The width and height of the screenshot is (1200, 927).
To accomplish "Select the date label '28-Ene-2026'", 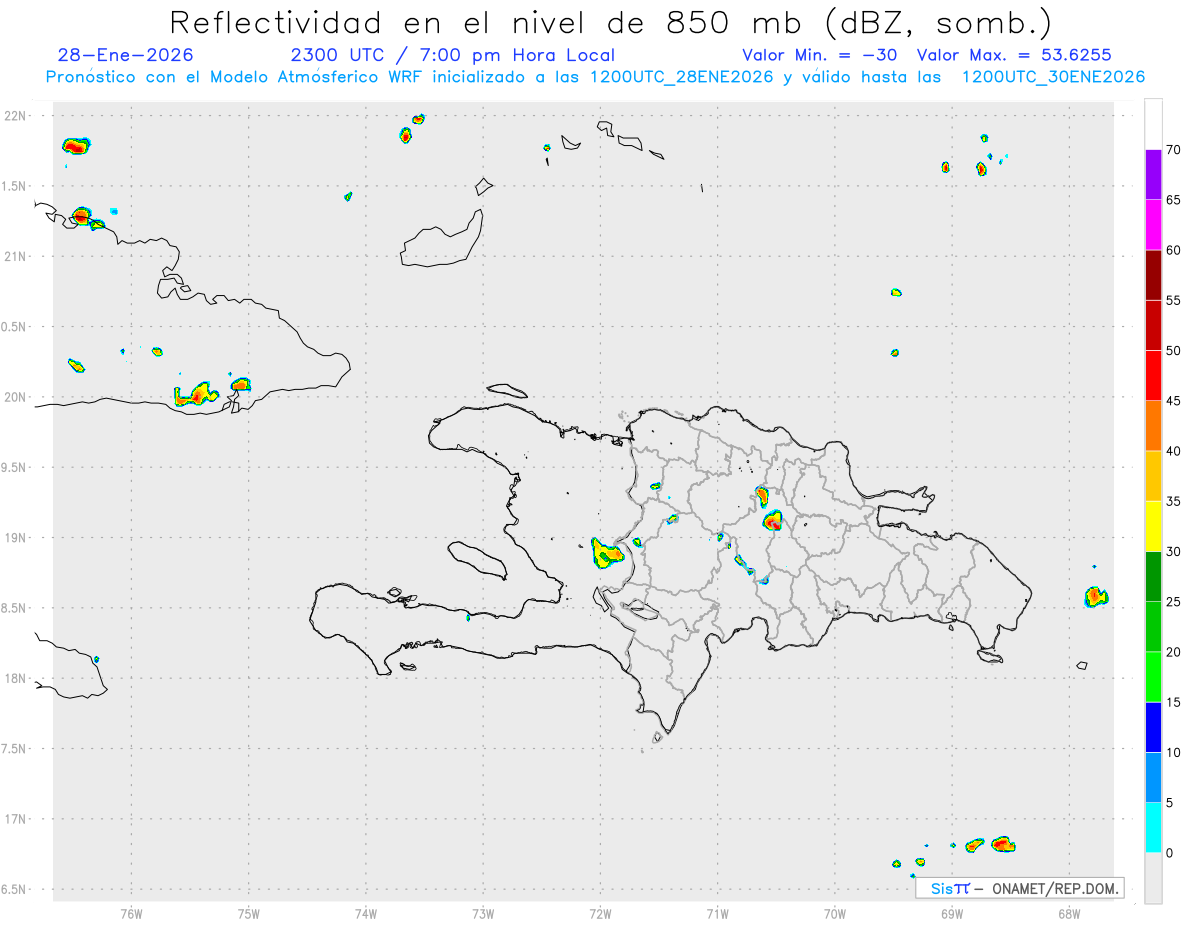I will [126, 55].
